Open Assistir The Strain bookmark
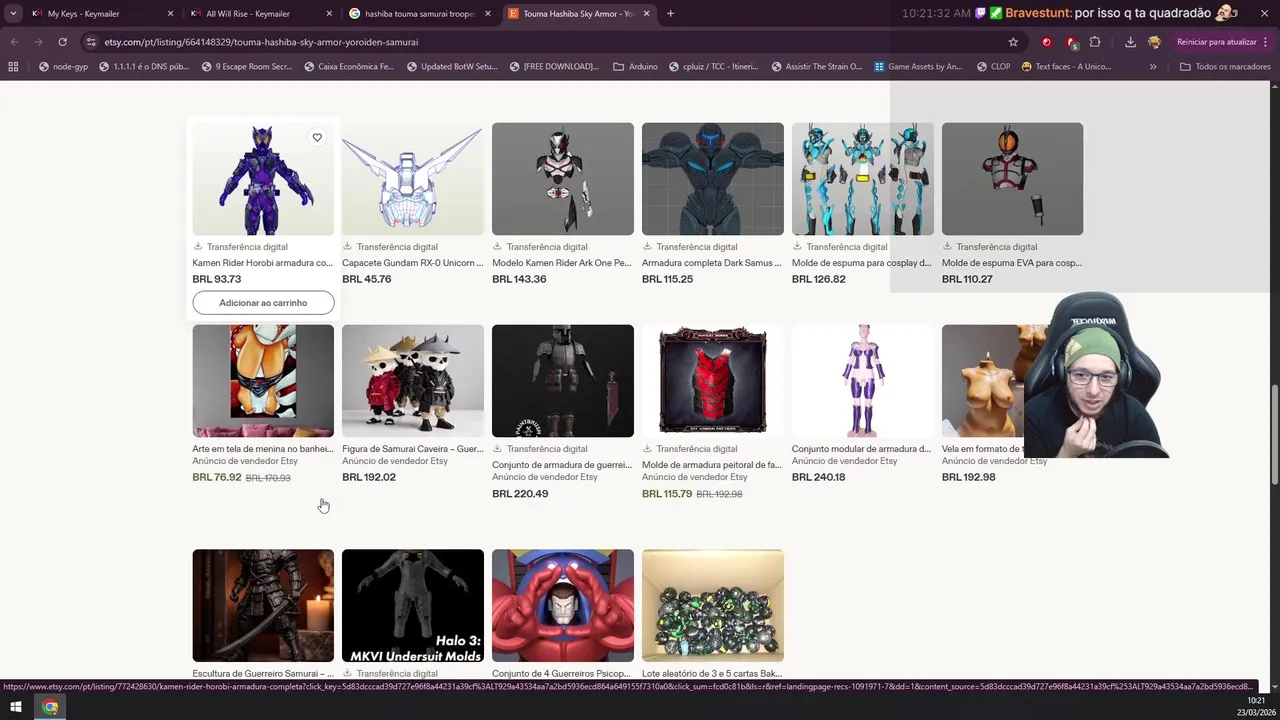Viewport: 1280px width, 720px height. [816, 66]
